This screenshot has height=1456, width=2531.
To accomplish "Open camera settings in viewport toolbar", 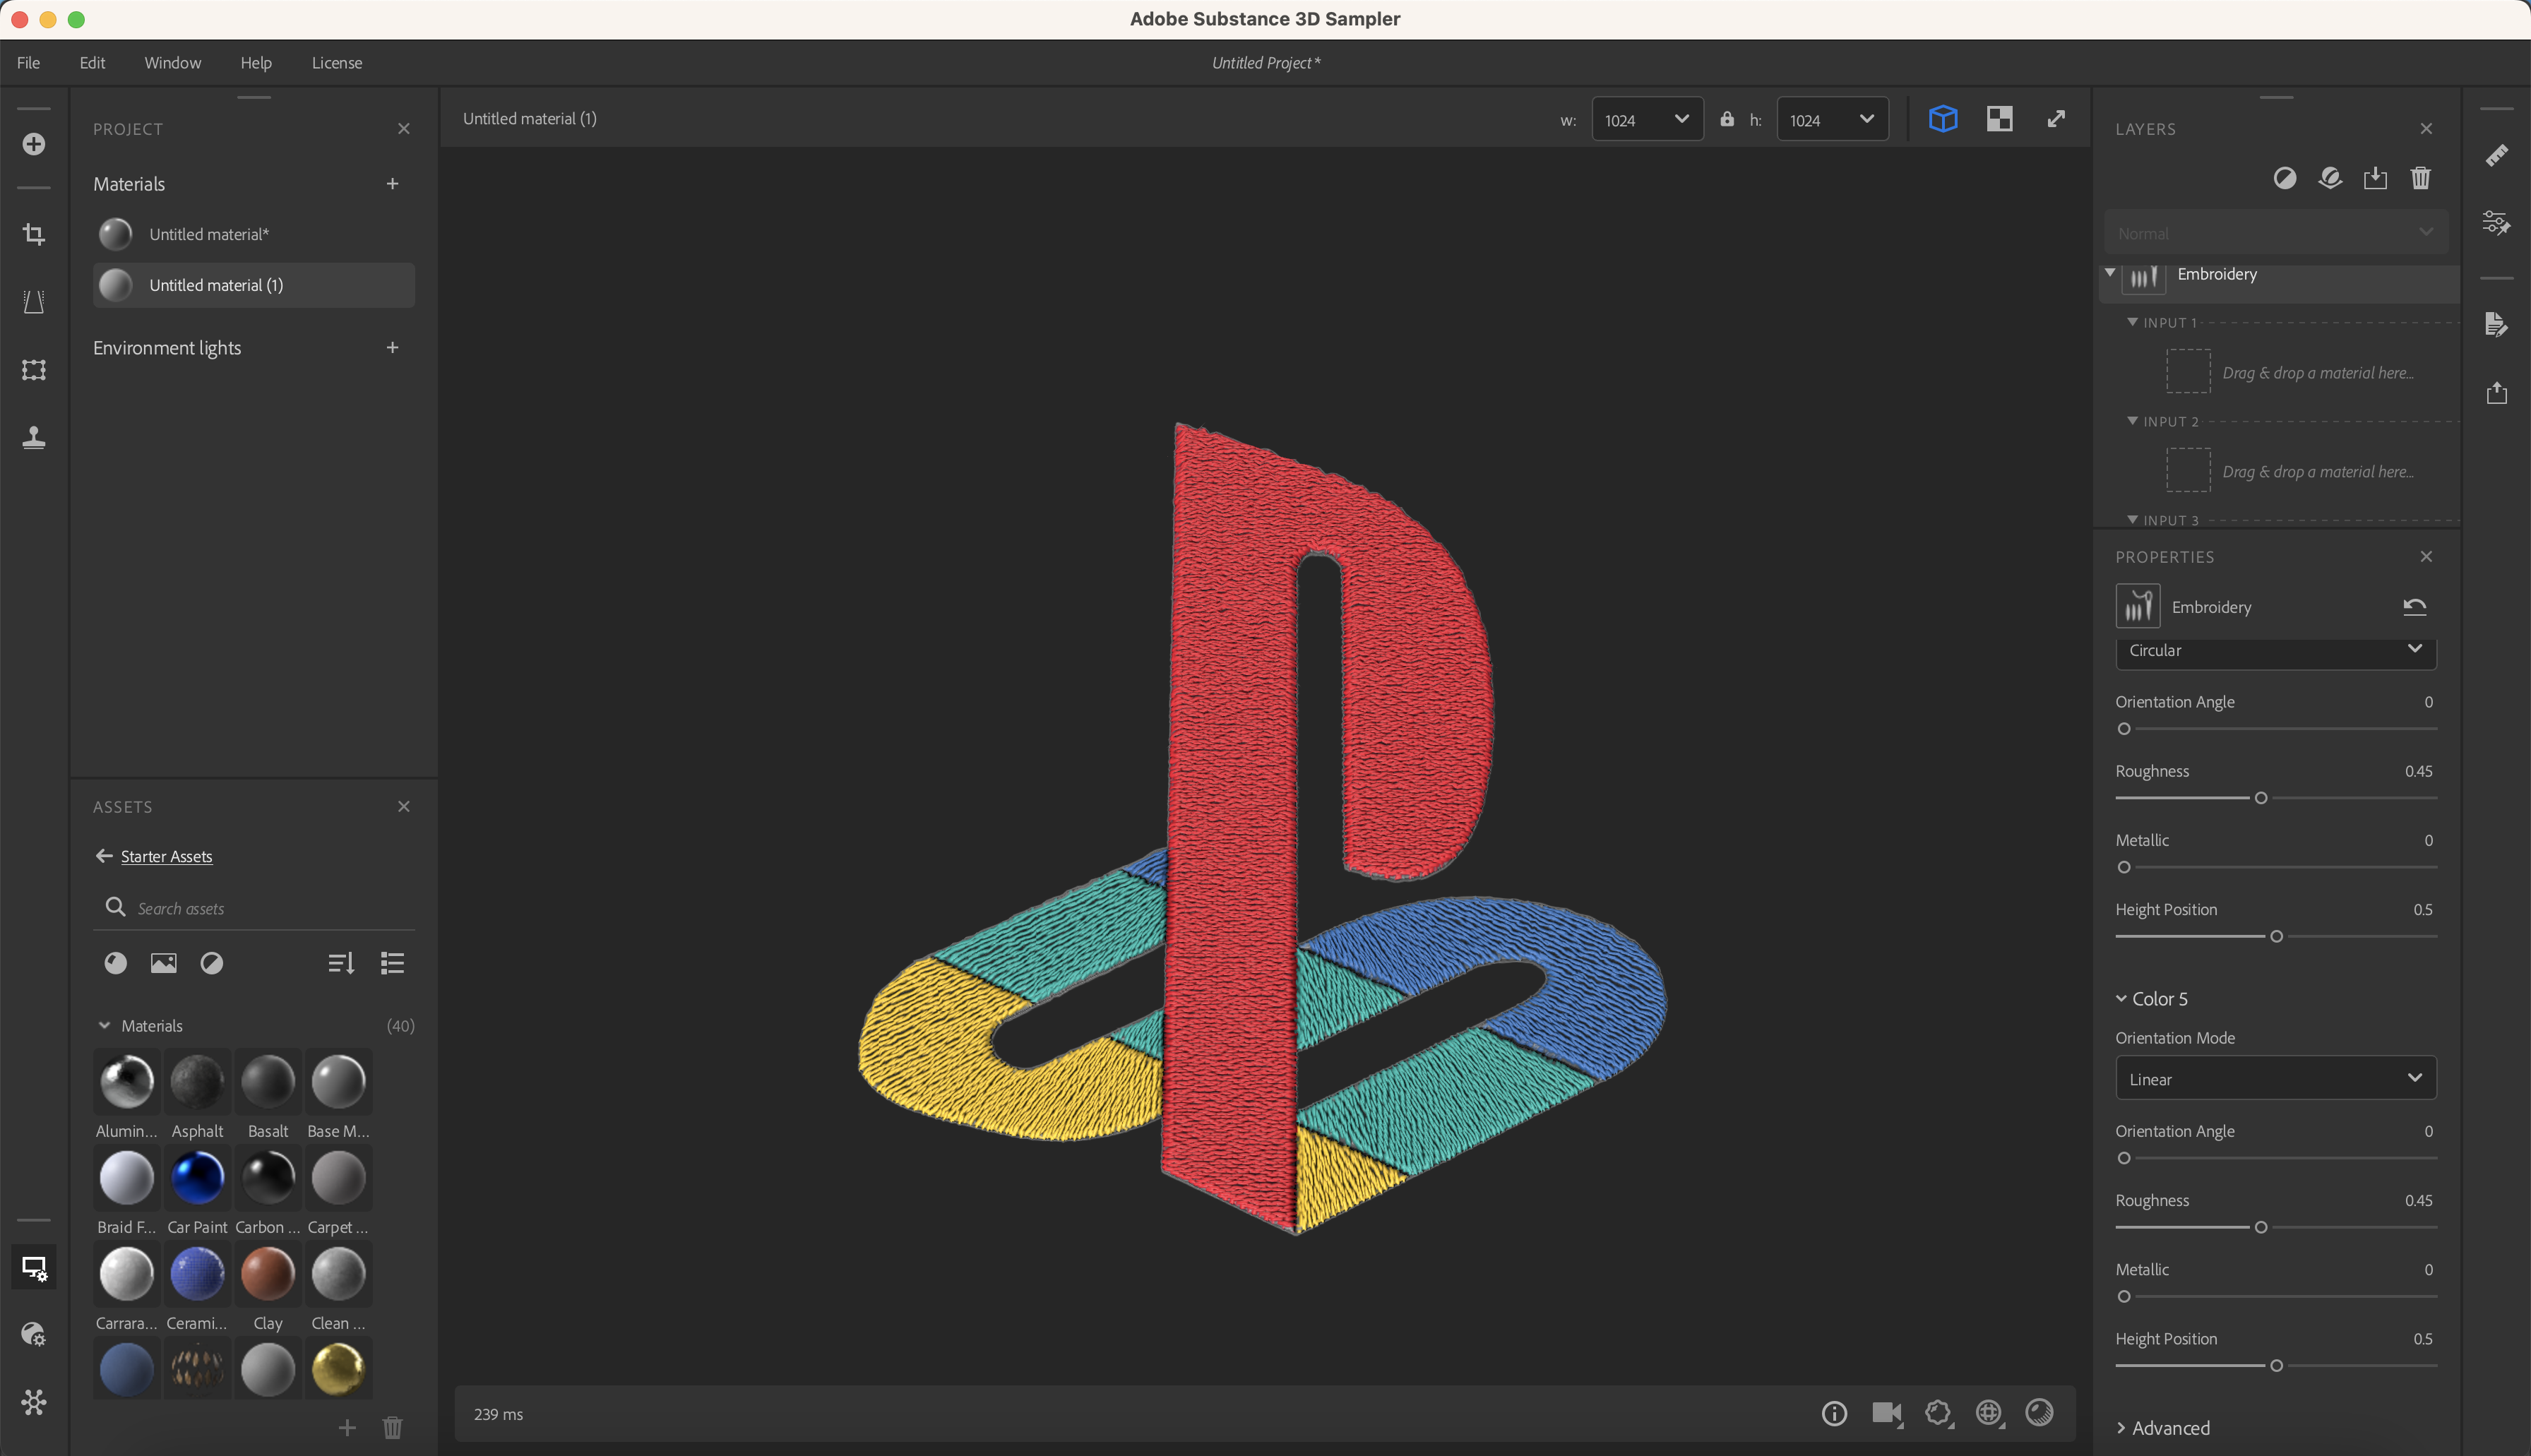I will [x=1887, y=1413].
